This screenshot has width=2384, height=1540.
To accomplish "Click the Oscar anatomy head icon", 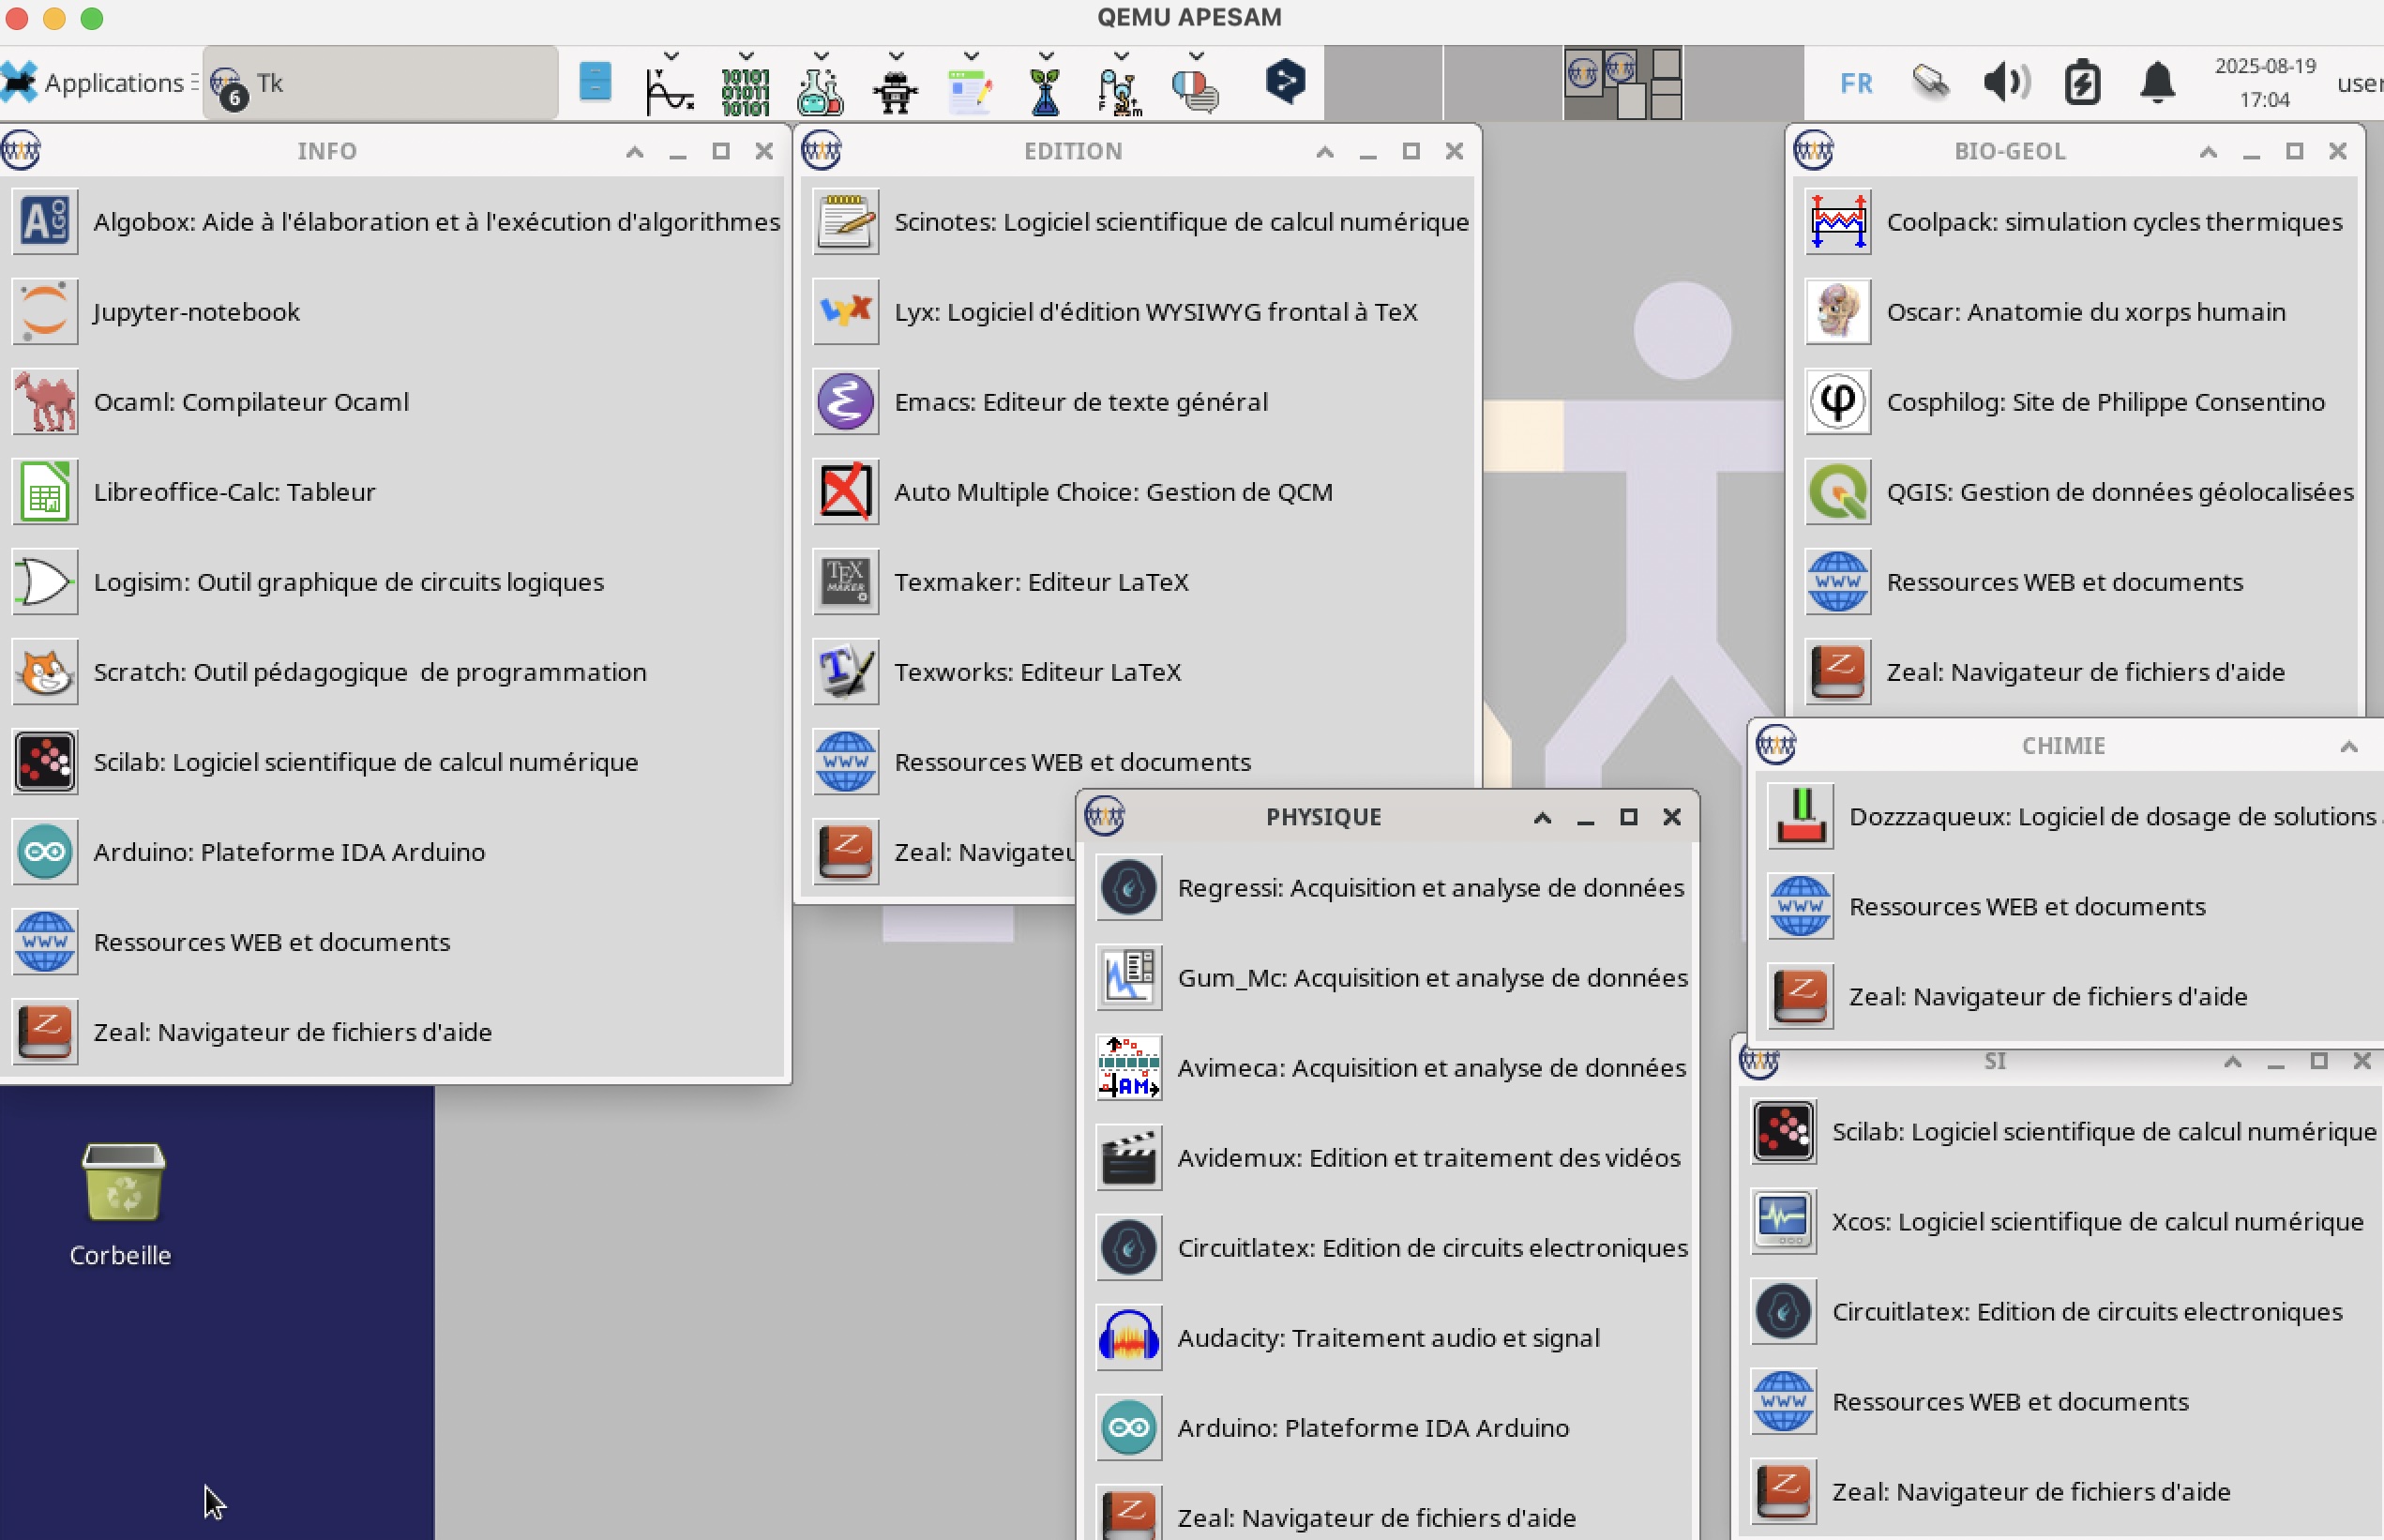I will pos(1838,312).
